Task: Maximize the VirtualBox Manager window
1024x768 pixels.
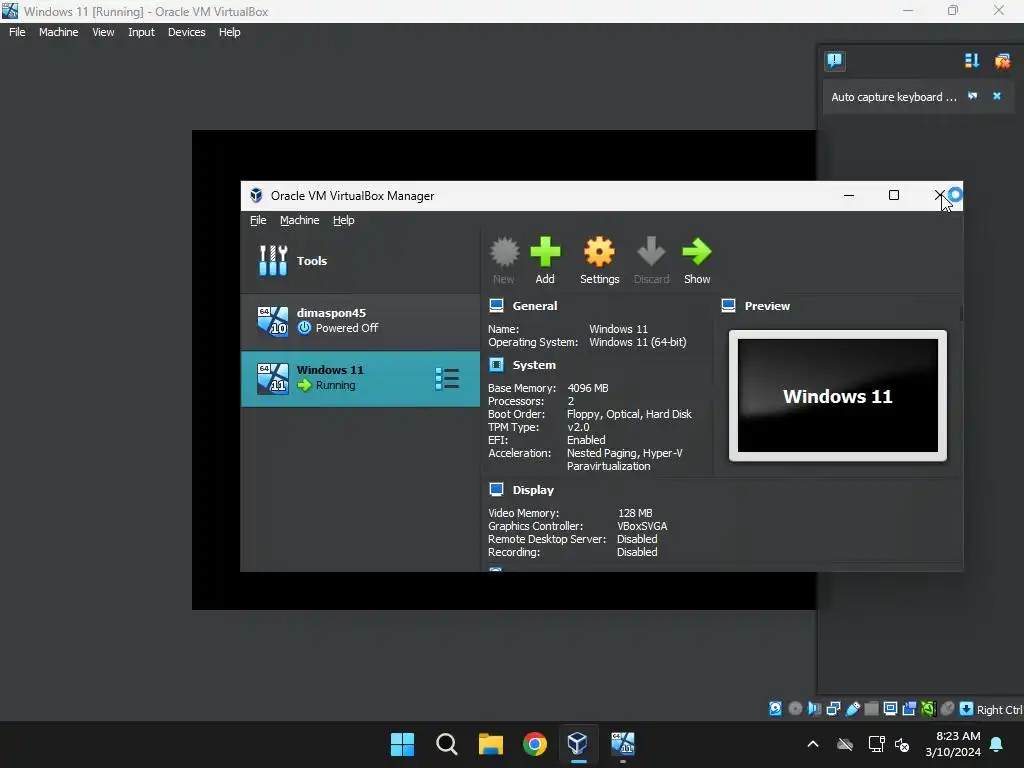Action: (x=894, y=195)
